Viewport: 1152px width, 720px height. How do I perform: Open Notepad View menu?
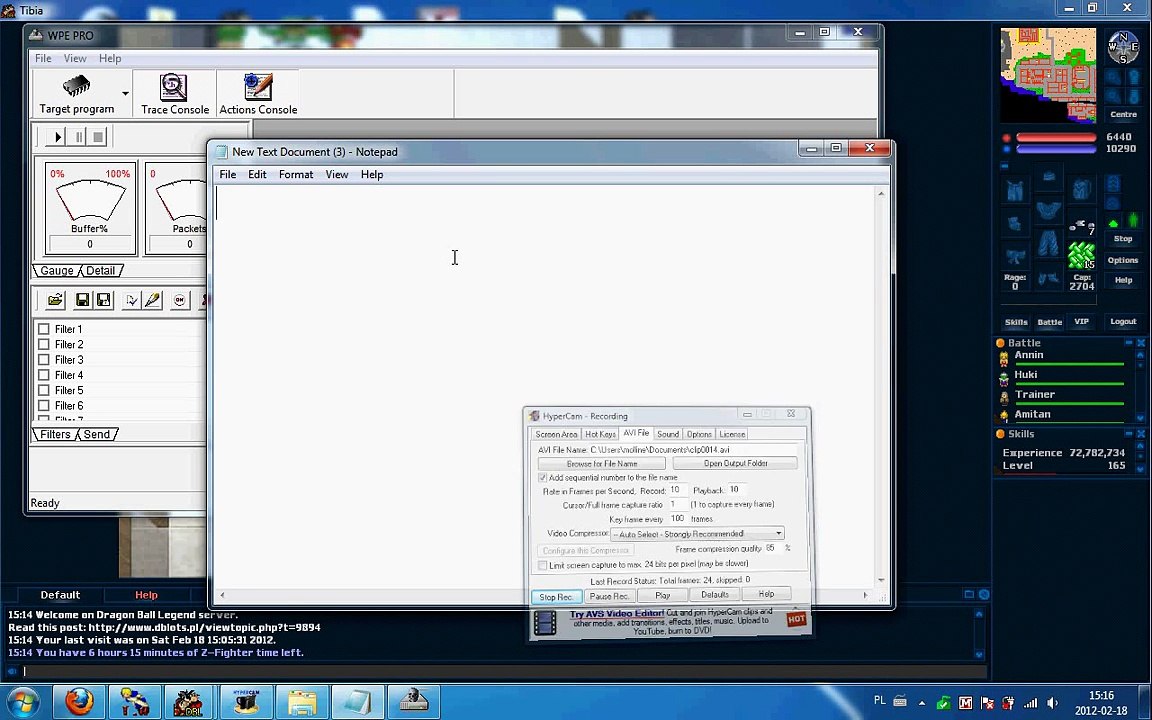336,174
